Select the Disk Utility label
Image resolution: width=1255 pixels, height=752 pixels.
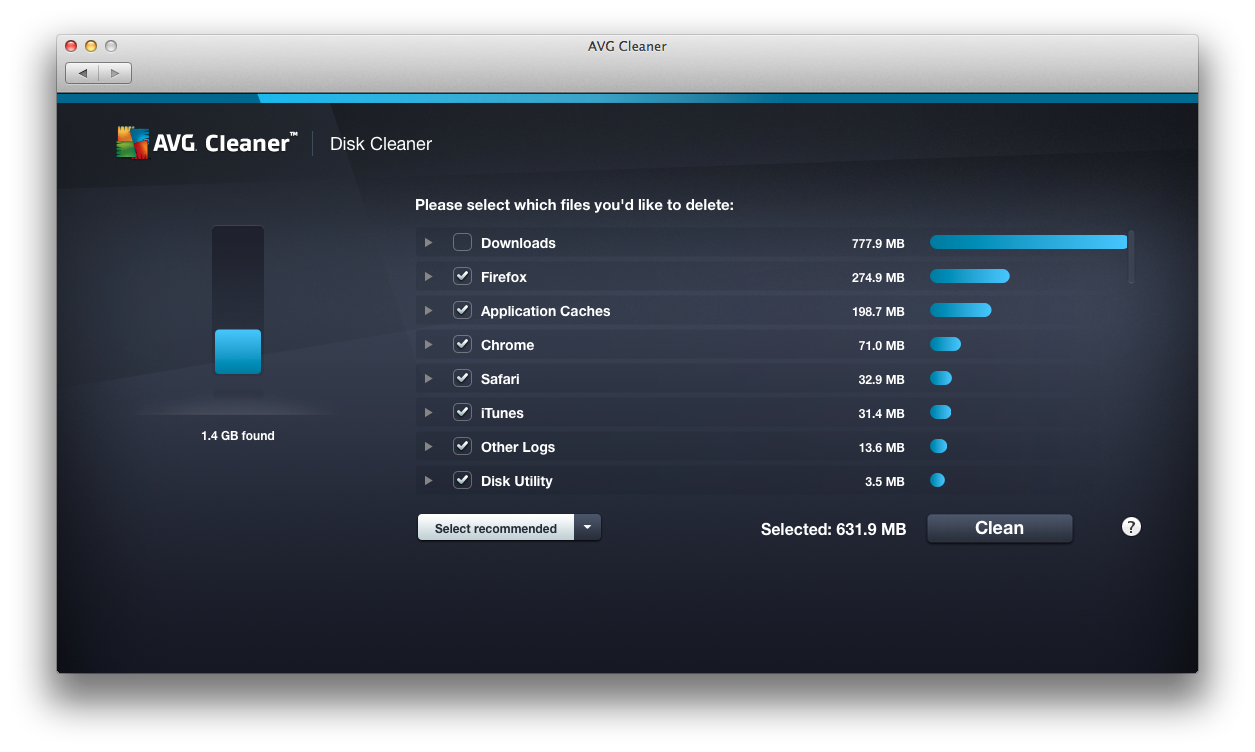[517, 481]
